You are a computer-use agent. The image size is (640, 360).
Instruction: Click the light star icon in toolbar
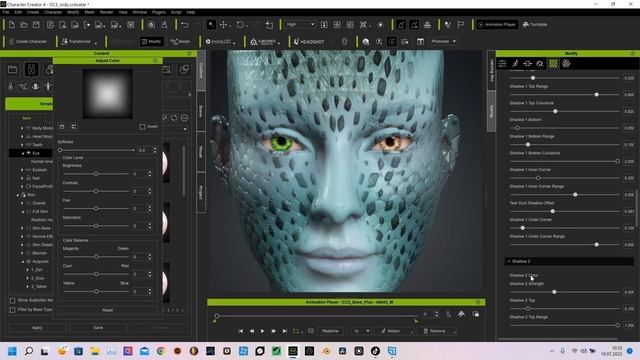click(380, 25)
